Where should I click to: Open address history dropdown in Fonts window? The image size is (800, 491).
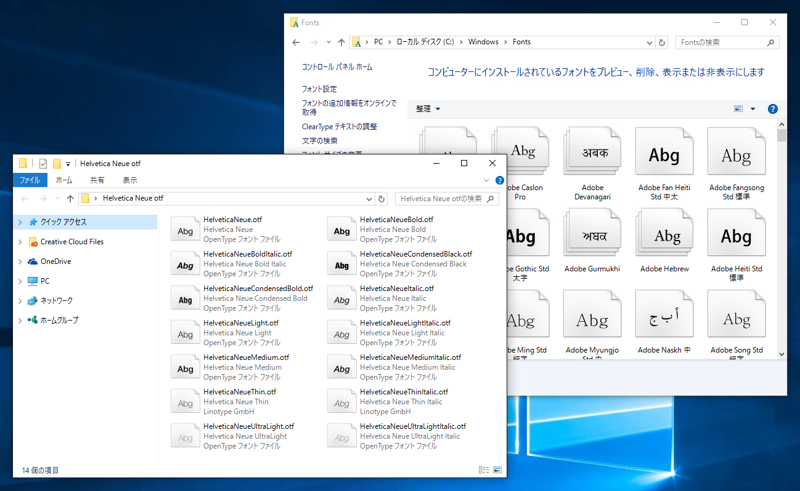click(x=649, y=43)
